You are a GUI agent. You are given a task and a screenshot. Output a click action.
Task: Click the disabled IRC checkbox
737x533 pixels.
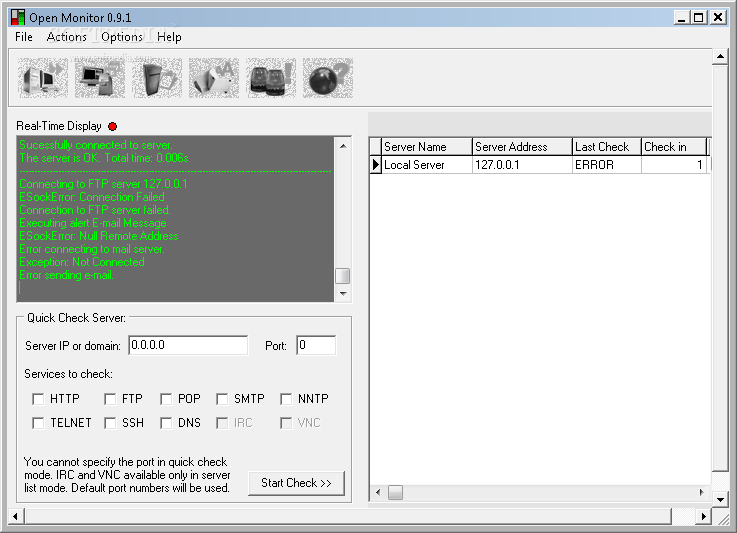pos(222,423)
